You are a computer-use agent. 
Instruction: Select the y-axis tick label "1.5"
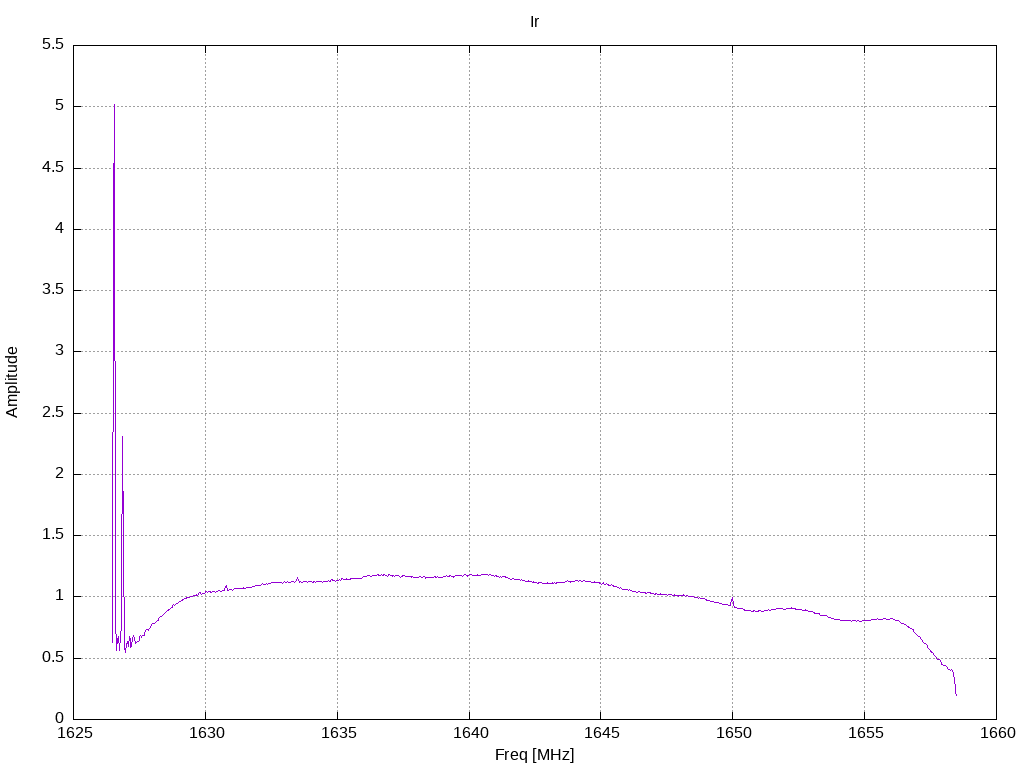click(53, 534)
